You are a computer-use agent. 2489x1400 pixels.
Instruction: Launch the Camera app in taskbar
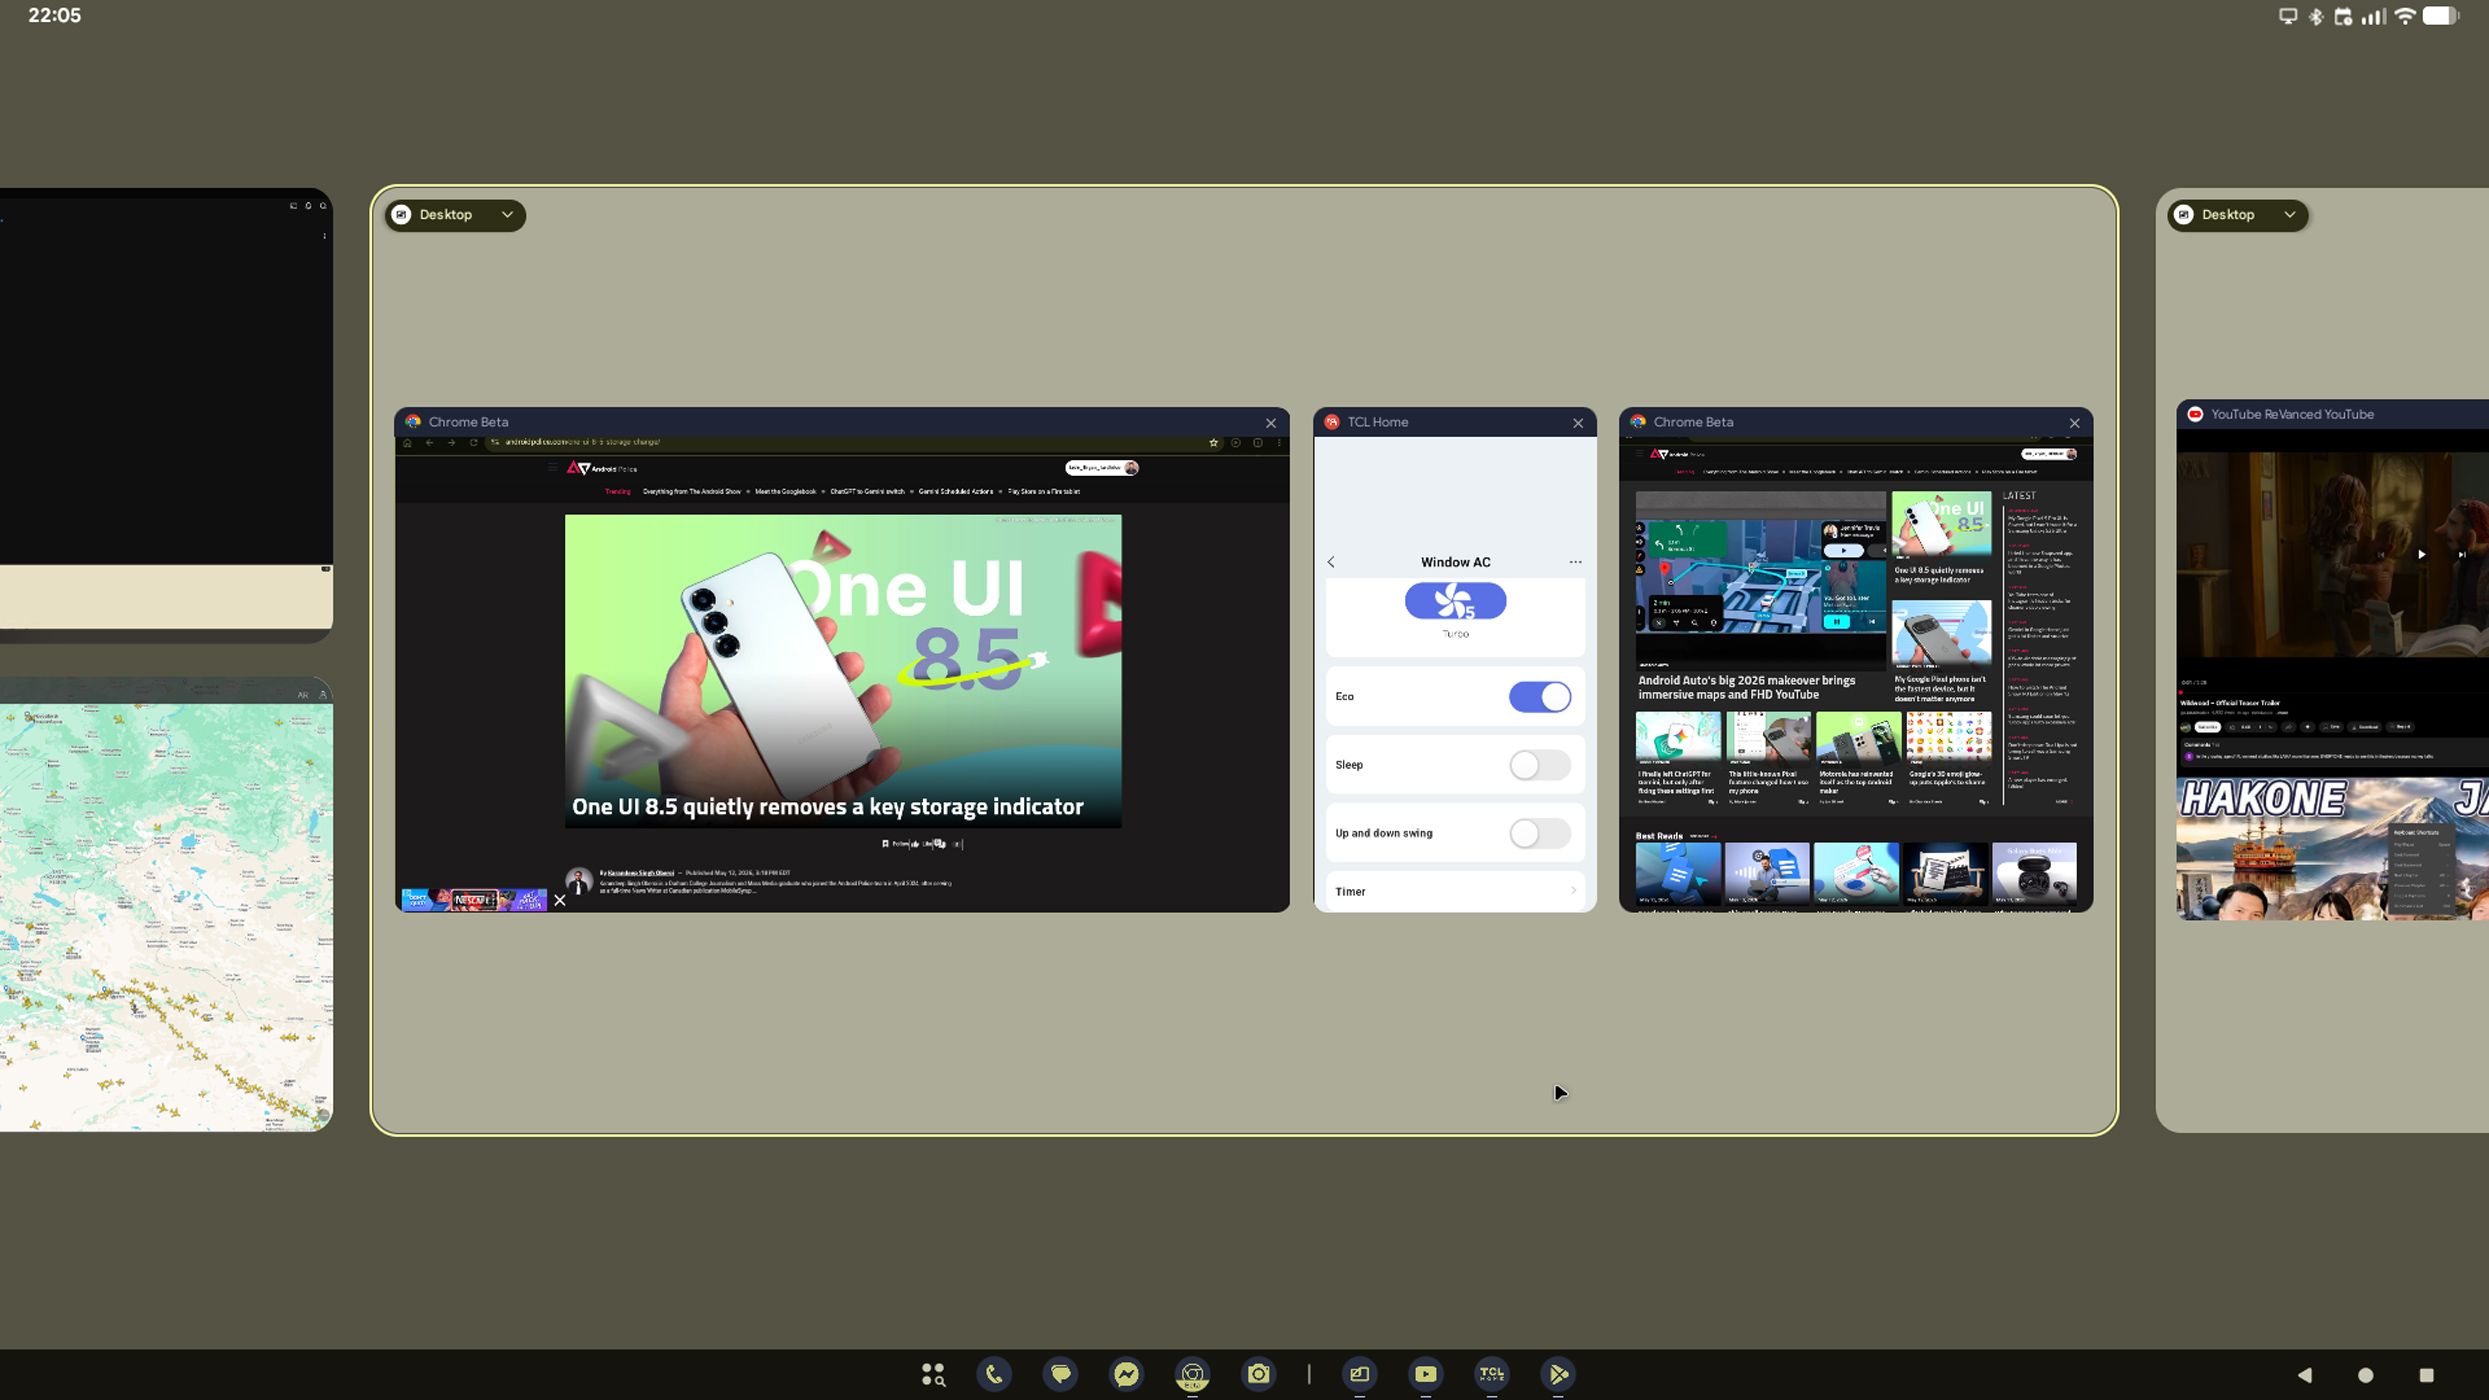tap(1258, 1374)
